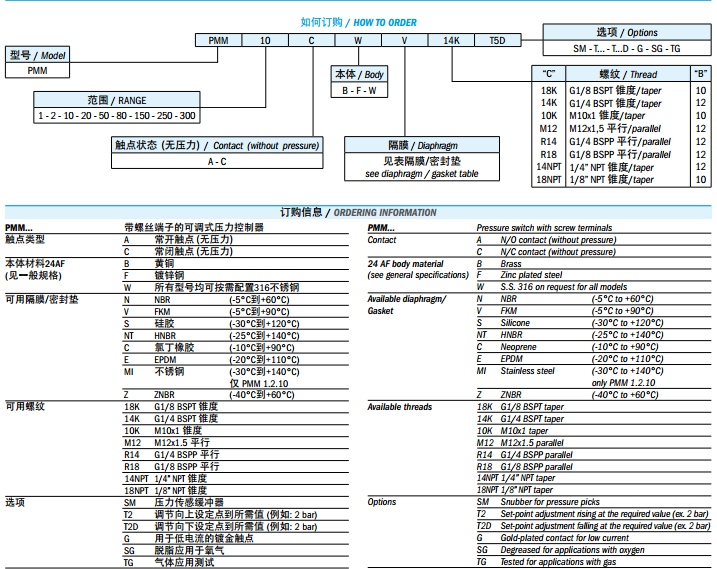
Task: Click the Contact (without pressure) header box
Action: [217, 145]
